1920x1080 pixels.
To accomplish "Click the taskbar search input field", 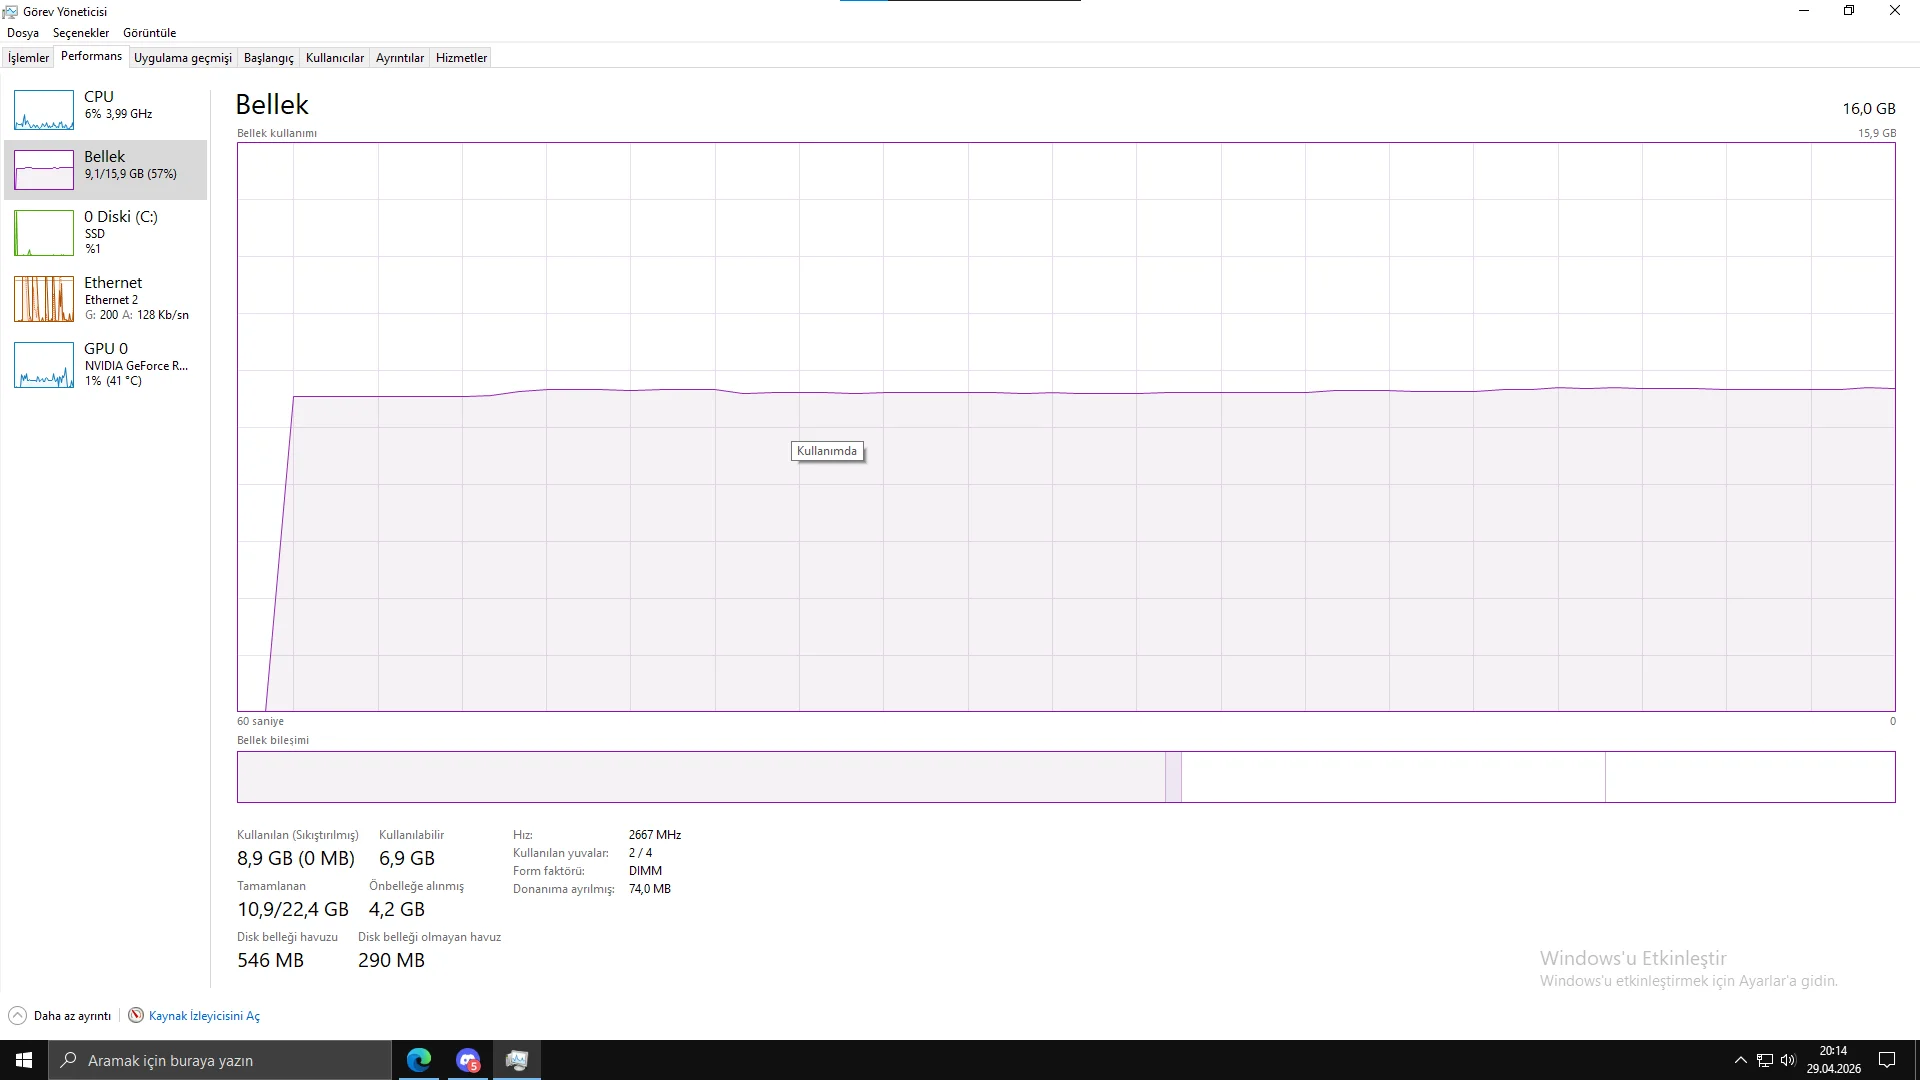I will [220, 1060].
